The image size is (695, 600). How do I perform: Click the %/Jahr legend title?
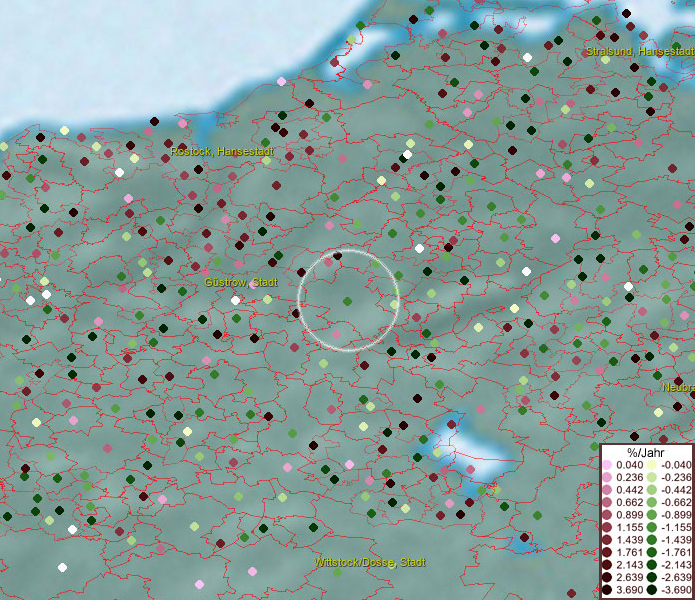coord(646,453)
